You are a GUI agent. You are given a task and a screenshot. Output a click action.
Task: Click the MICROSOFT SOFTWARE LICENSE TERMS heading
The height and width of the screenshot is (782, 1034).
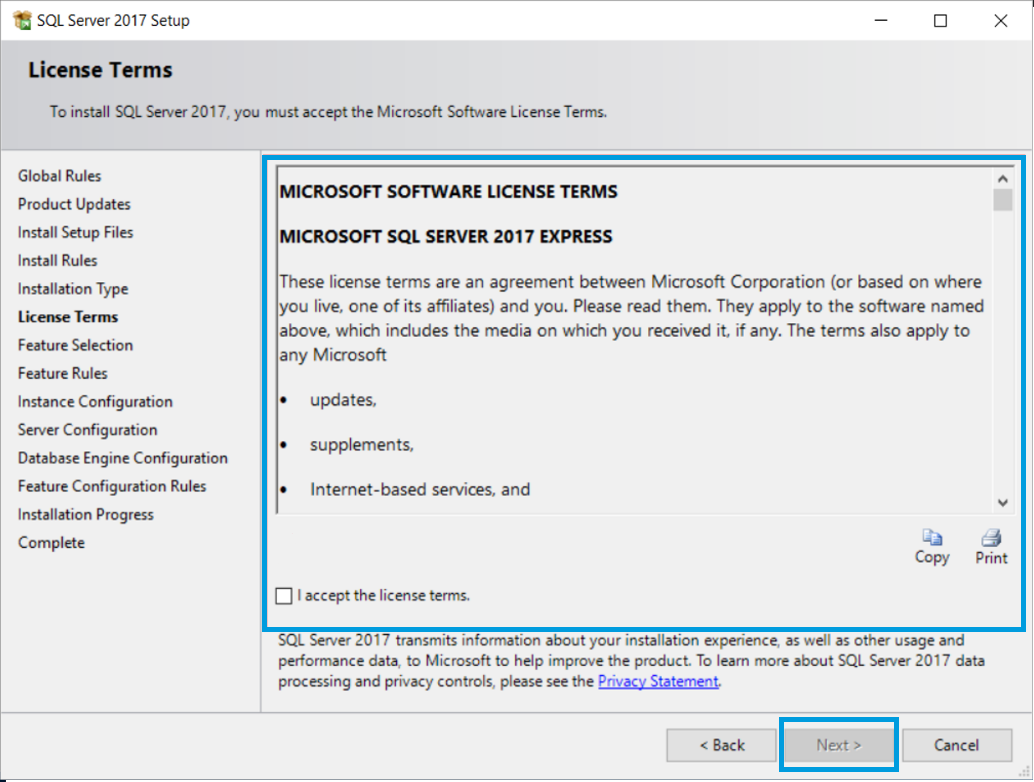(x=448, y=192)
